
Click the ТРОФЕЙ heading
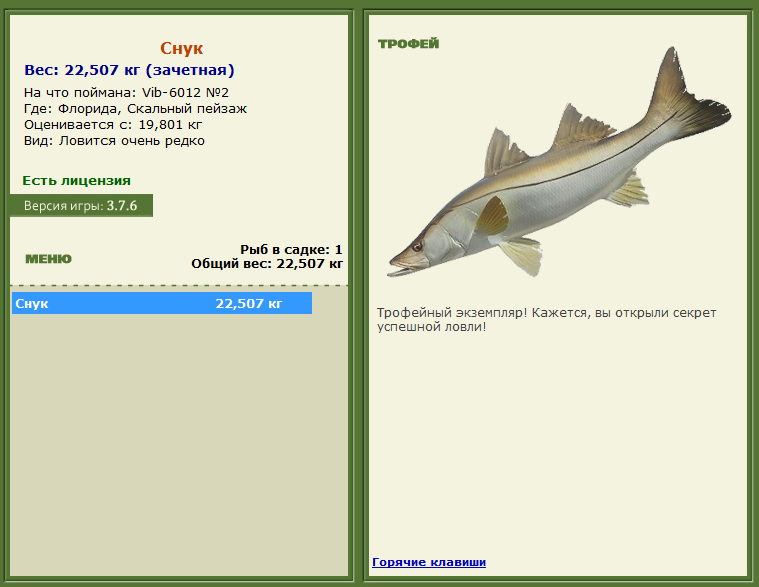409,44
